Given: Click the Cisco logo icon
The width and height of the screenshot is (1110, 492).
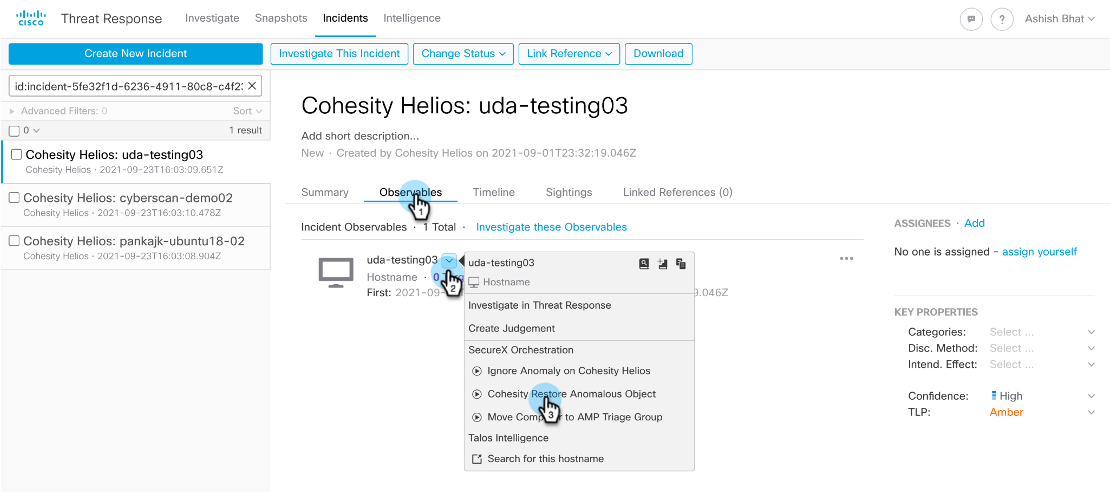Looking at the screenshot, I should point(30,18).
